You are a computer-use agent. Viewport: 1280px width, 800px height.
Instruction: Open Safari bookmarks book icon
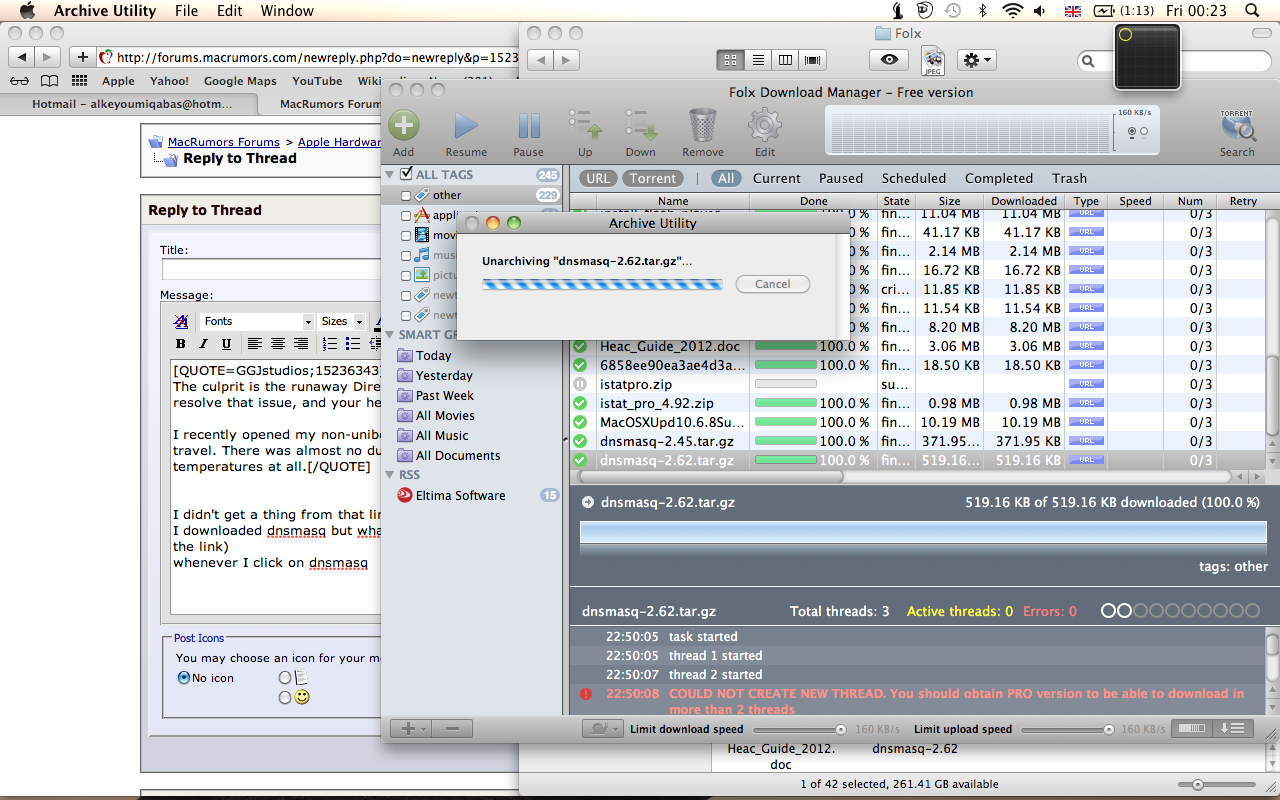click(x=49, y=81)
